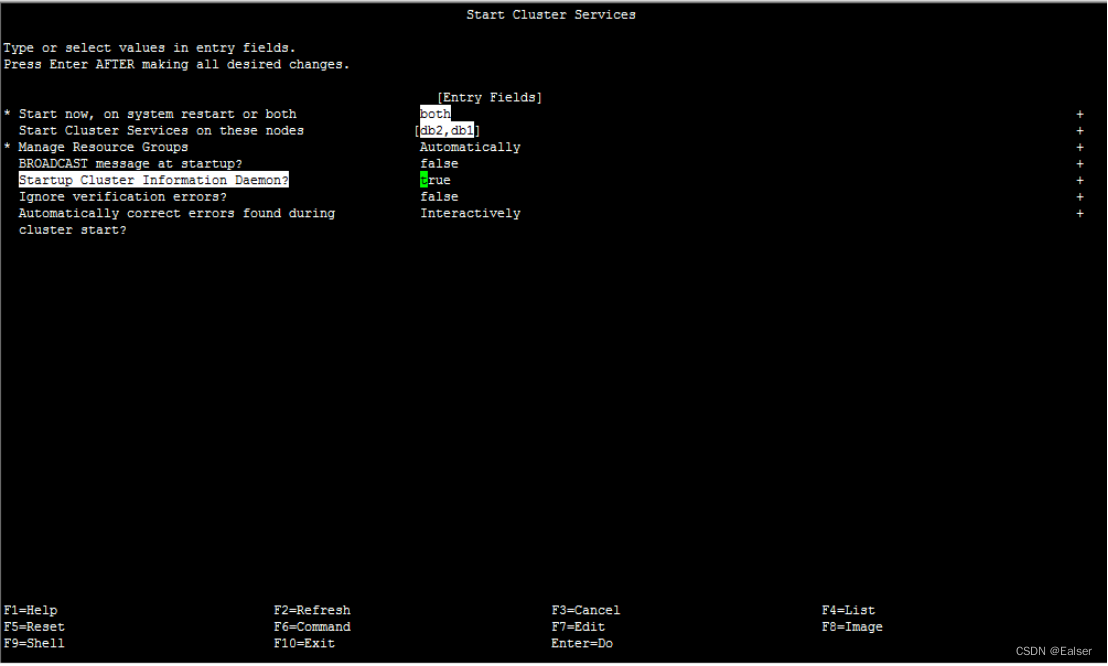Cancel using F3=Cancel
This screenshot has height=666, width=1108.
(x=586, y=609)
